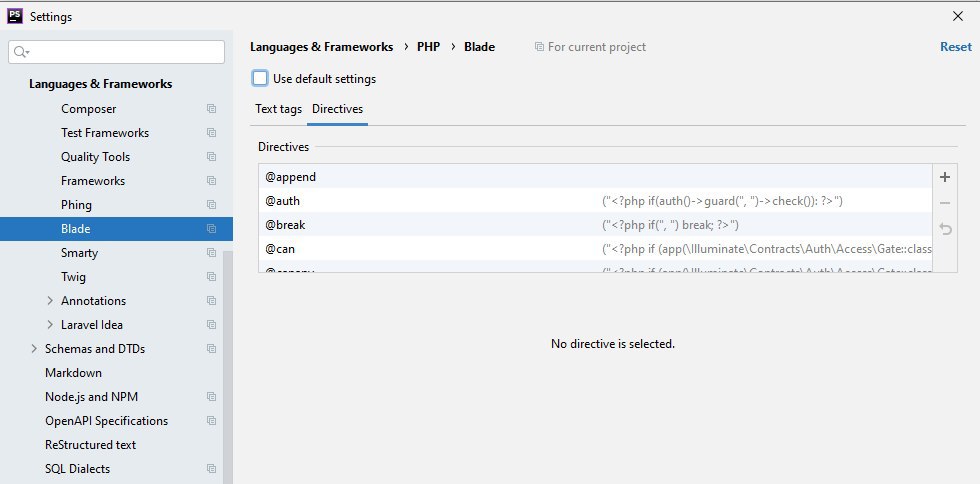Viewport: 980px width, 484px height.
Task: Open Test Frameworks settings page
Action: [105, 133]
